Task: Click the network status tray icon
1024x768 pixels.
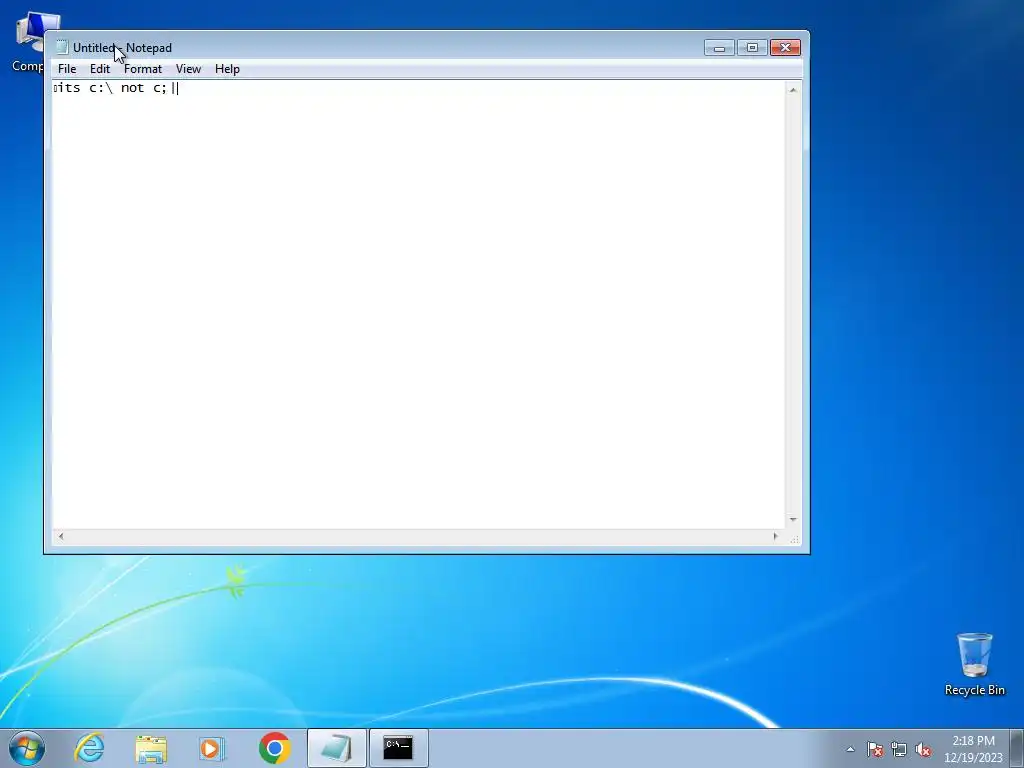Action: [899, 750]
